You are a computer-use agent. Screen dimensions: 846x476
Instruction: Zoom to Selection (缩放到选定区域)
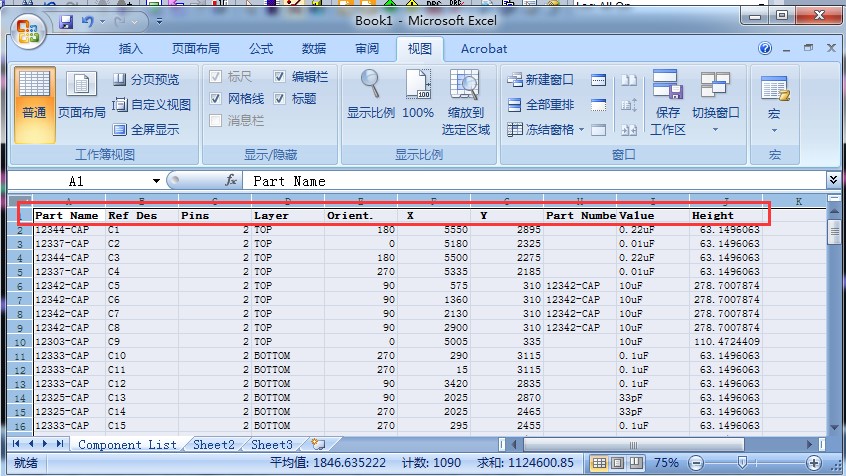click(466, 103)
